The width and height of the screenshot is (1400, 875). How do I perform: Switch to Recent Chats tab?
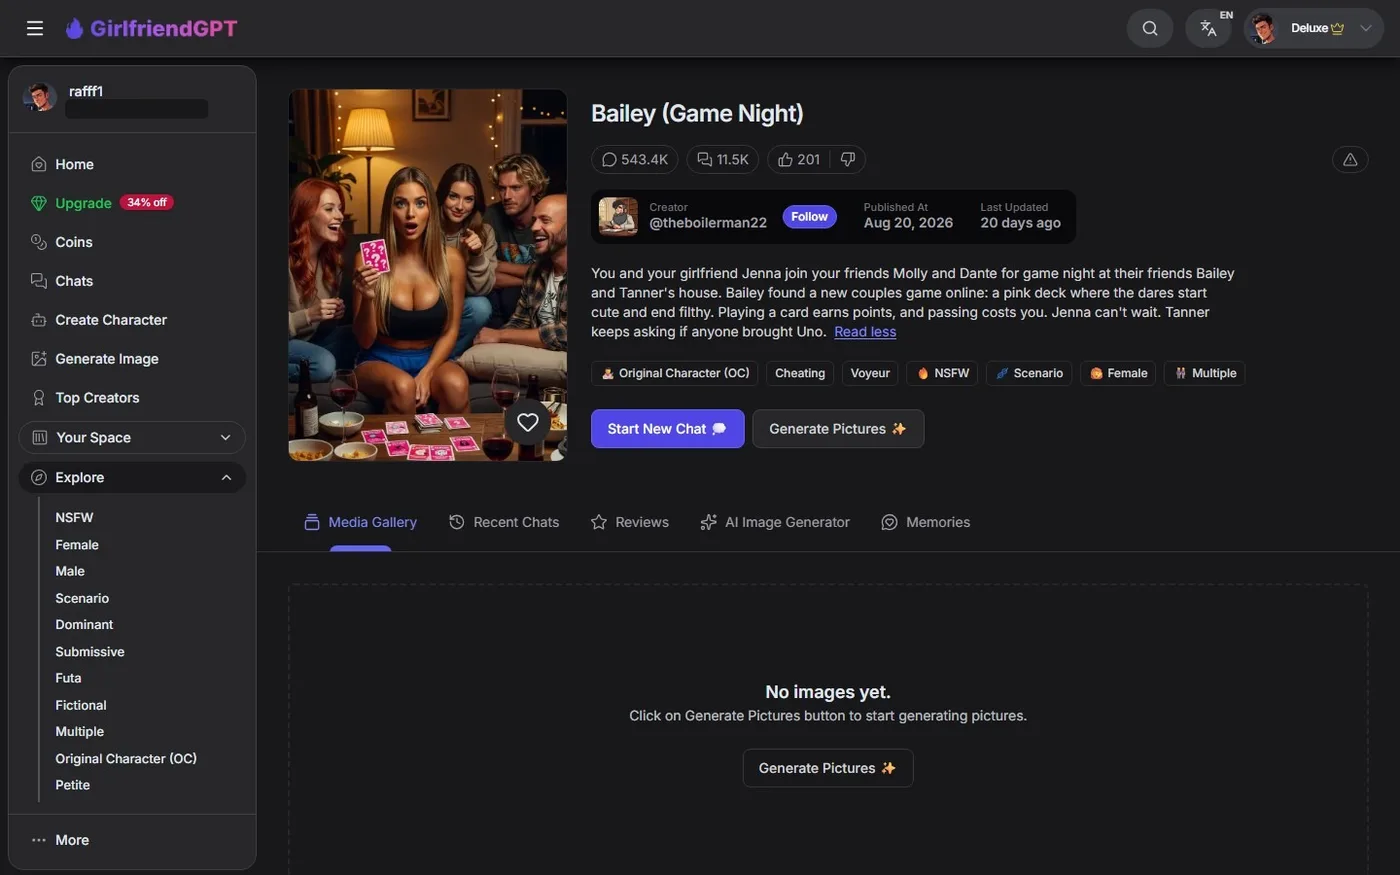(x=504, y=522)
